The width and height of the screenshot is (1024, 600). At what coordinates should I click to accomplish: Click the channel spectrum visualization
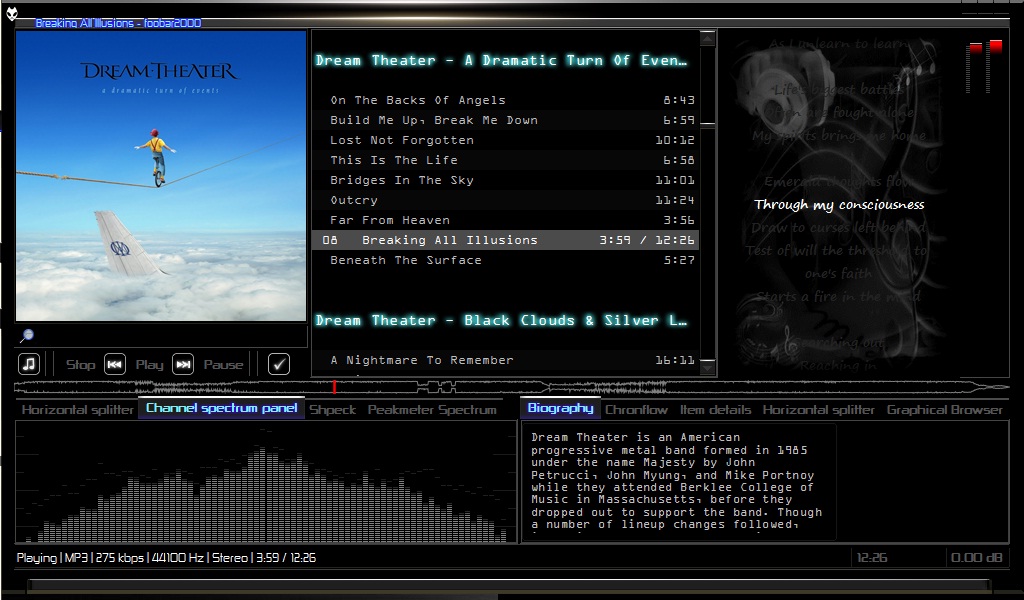point(266,482)
